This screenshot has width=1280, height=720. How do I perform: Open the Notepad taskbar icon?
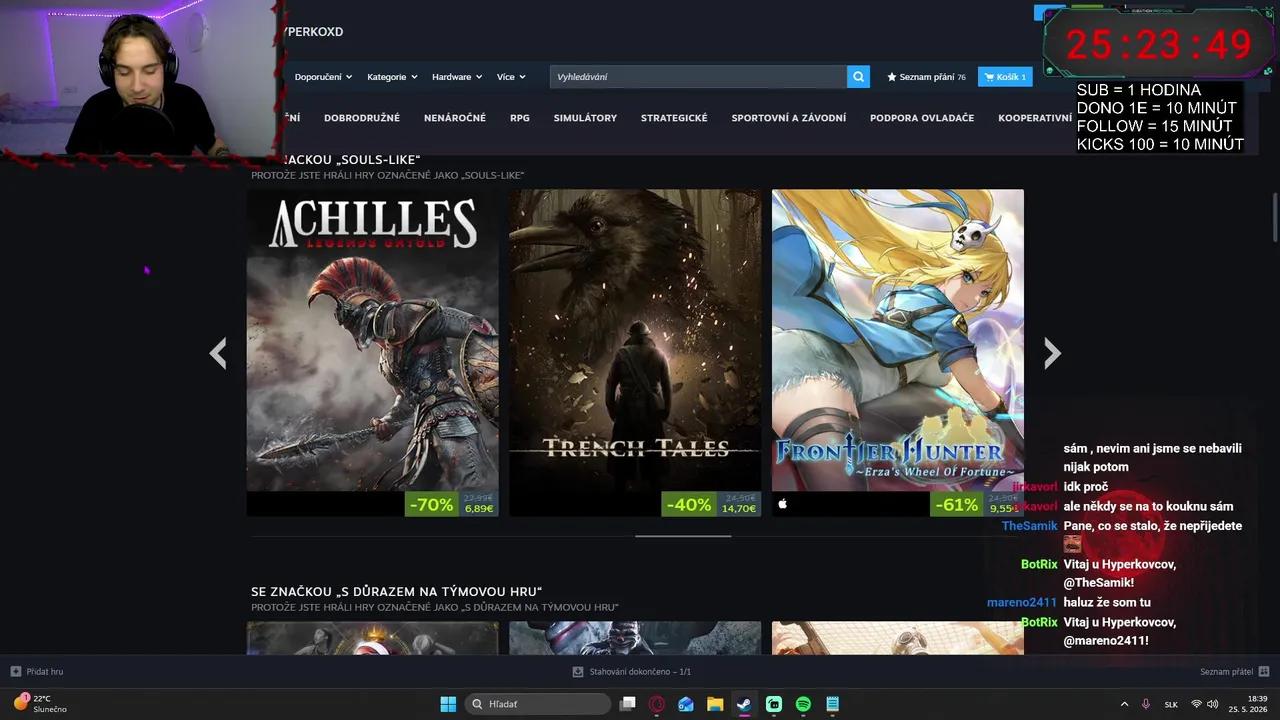tap(832, 704)
